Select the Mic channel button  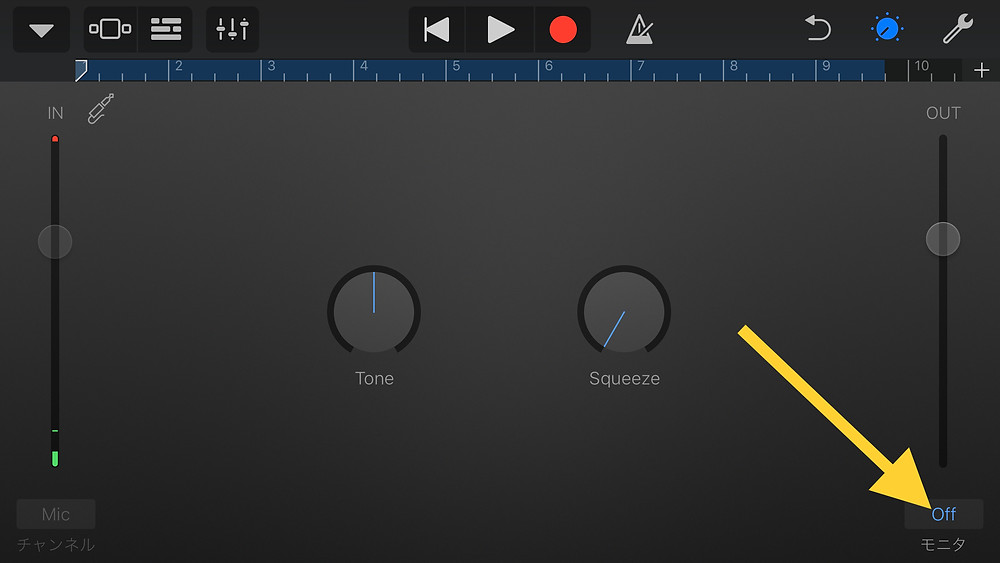pos(56,514)
